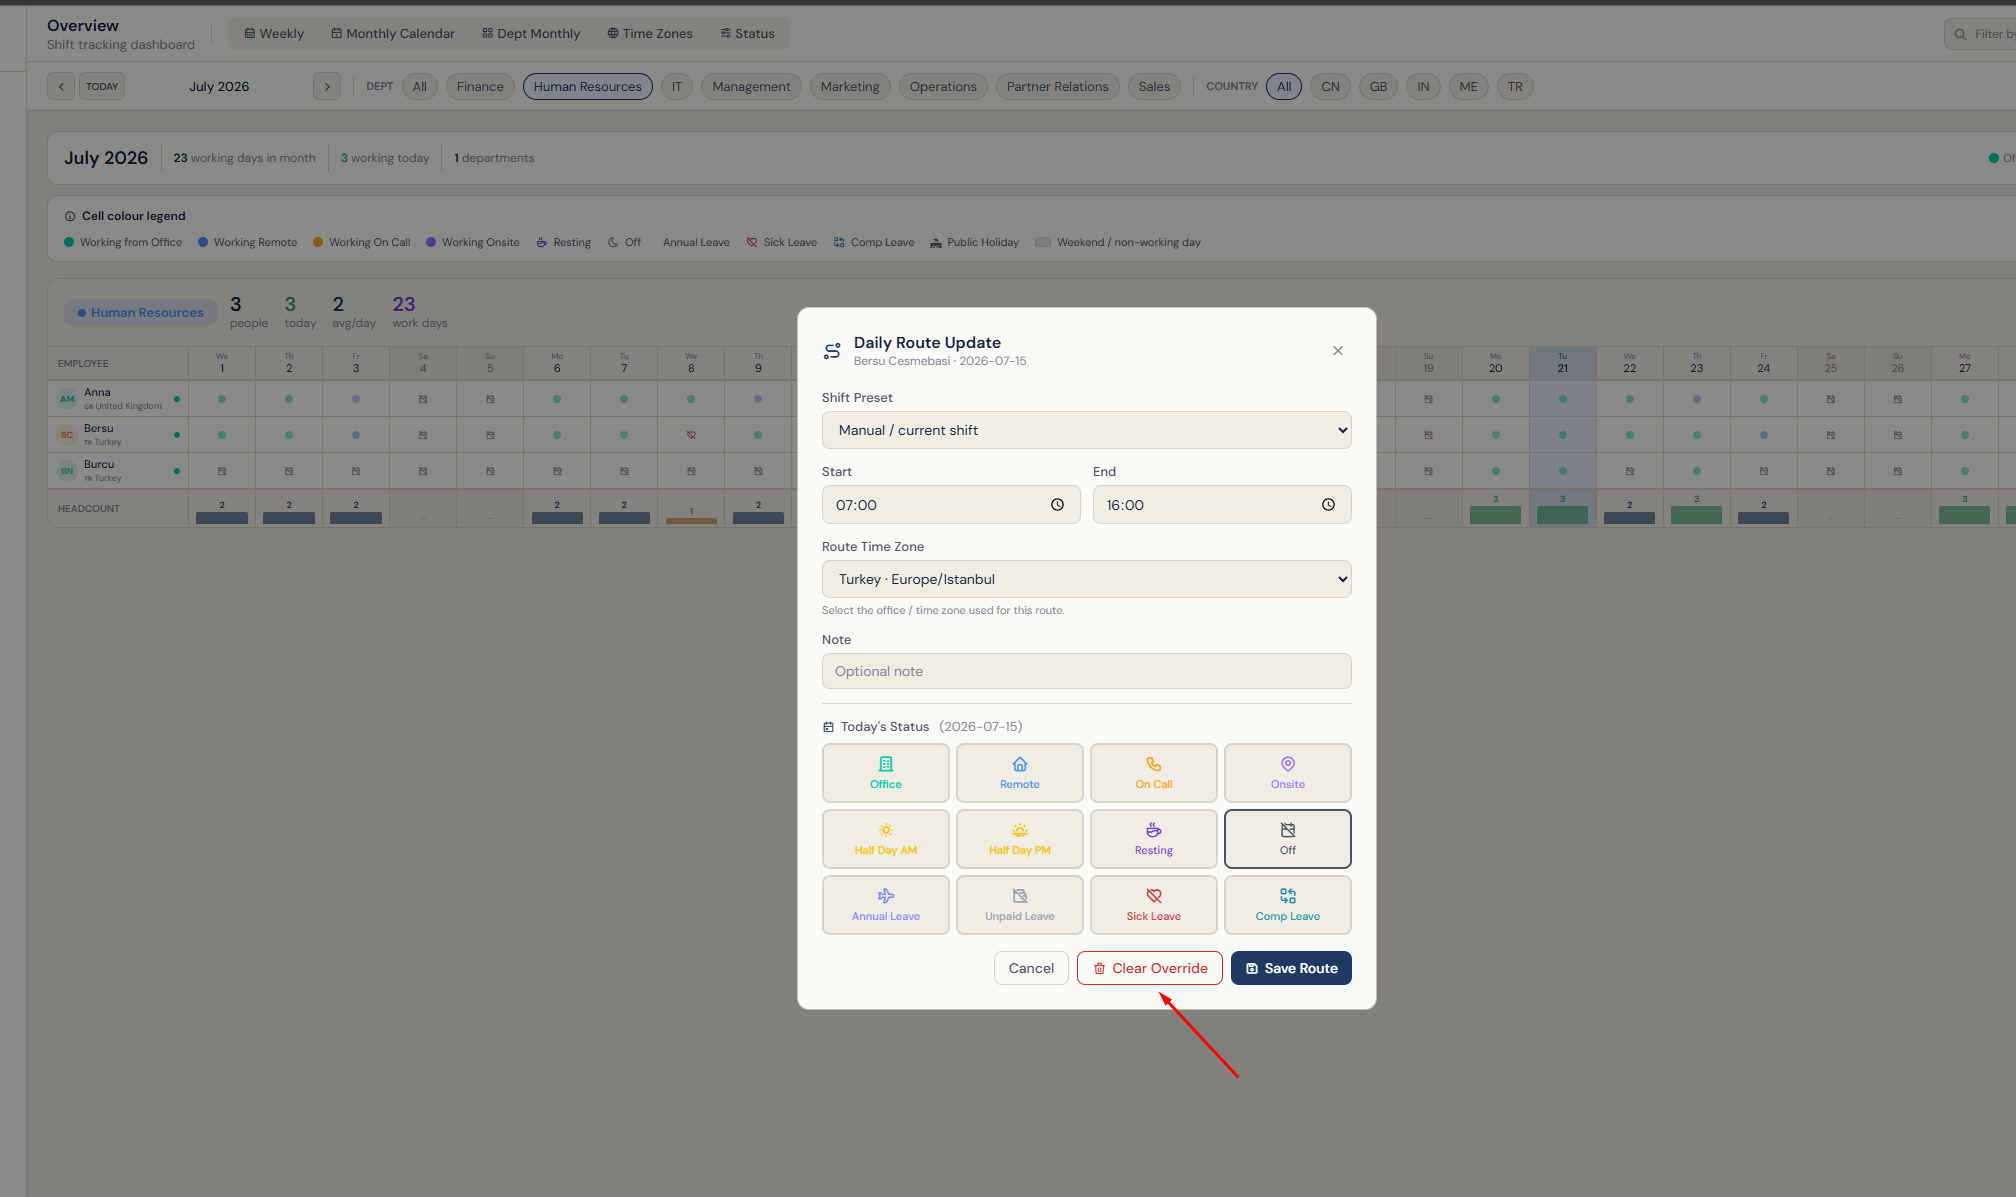Viewport: 2016px width, 1197px height.
Task: Filter department by Operations
Action: click(943, 86)
